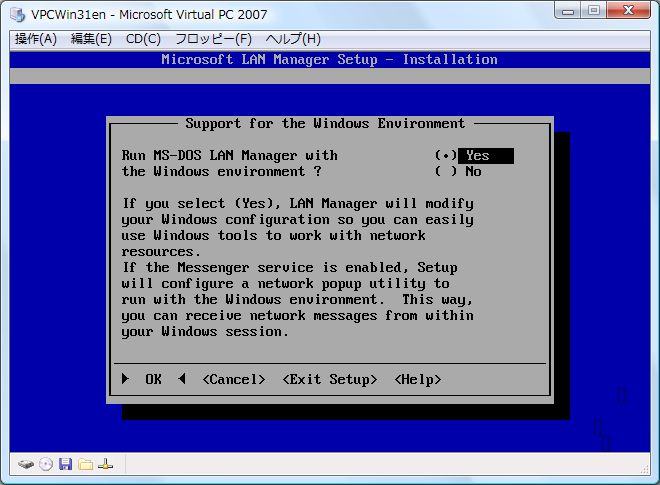Expand the ヘルプ(H) menu

click(293, 39)
